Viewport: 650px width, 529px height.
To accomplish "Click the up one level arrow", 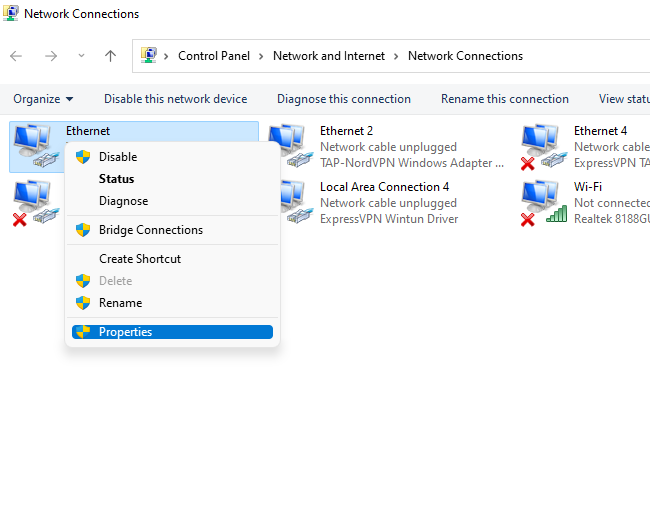I will 110,56.
